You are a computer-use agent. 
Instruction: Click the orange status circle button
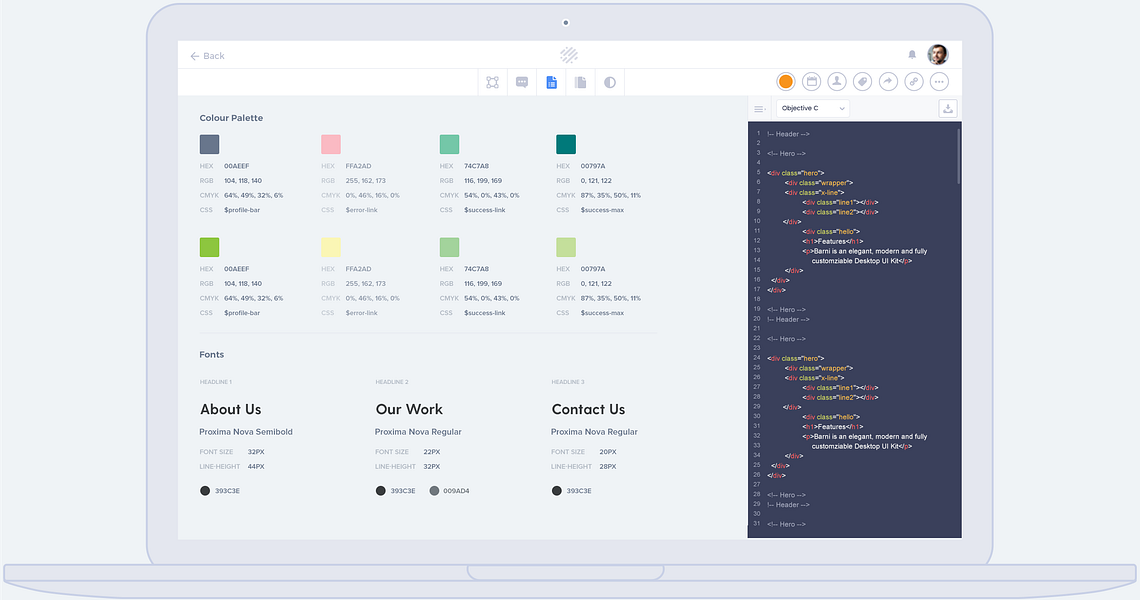click(x=785, y=81)
